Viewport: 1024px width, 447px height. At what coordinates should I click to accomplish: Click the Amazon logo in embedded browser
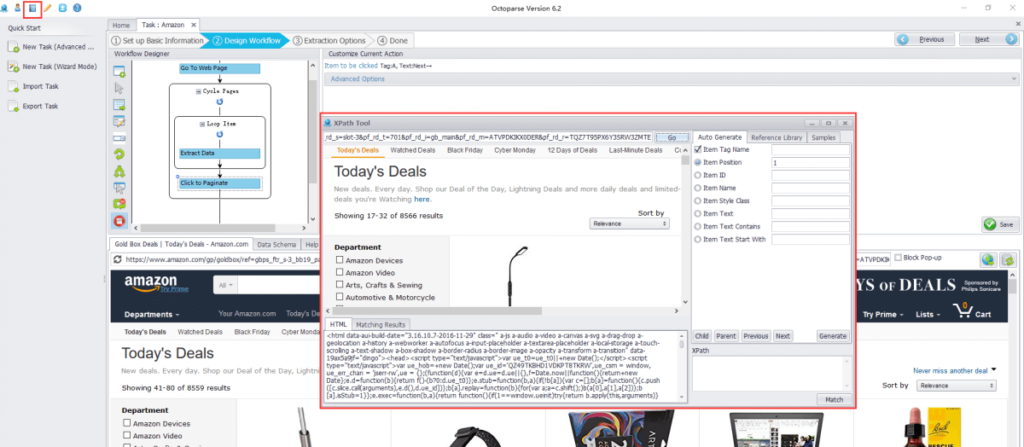click(x=151, y=284)
